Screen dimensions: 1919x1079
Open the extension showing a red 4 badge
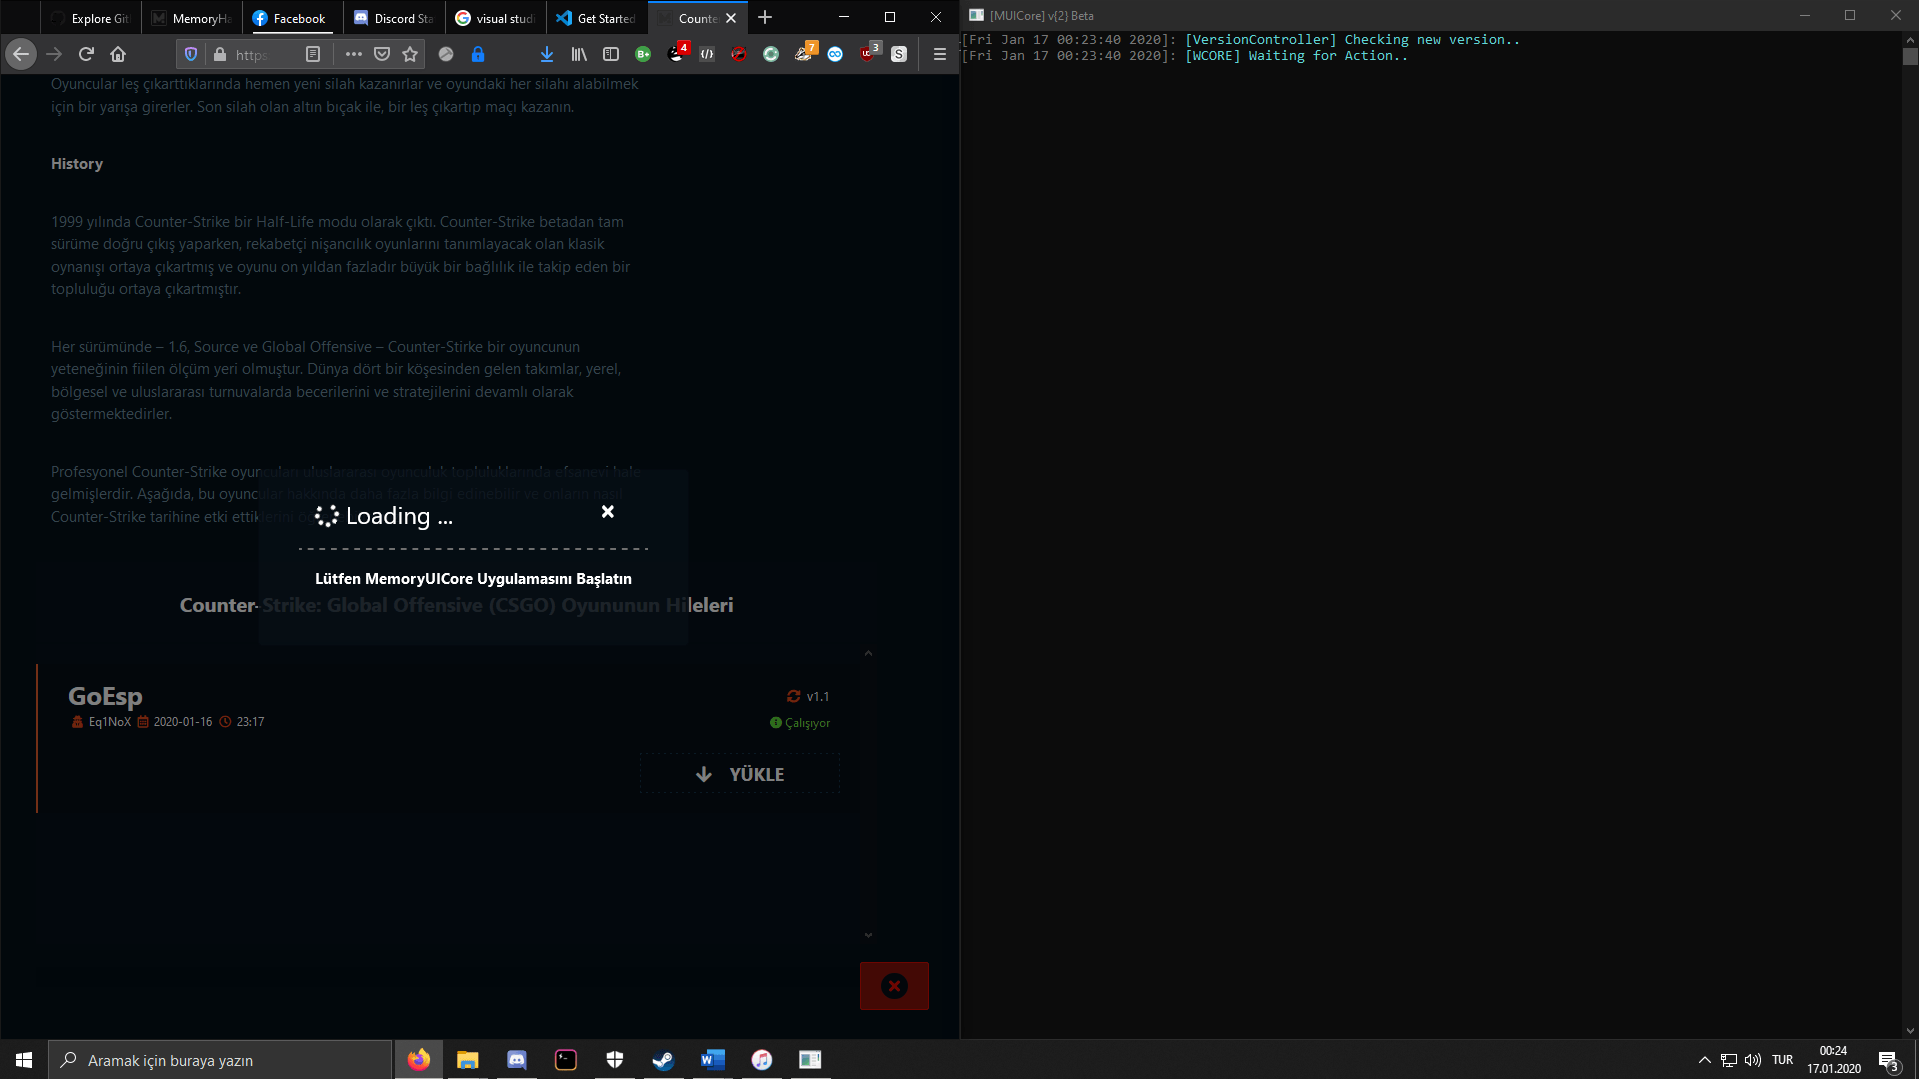[677, 52]
